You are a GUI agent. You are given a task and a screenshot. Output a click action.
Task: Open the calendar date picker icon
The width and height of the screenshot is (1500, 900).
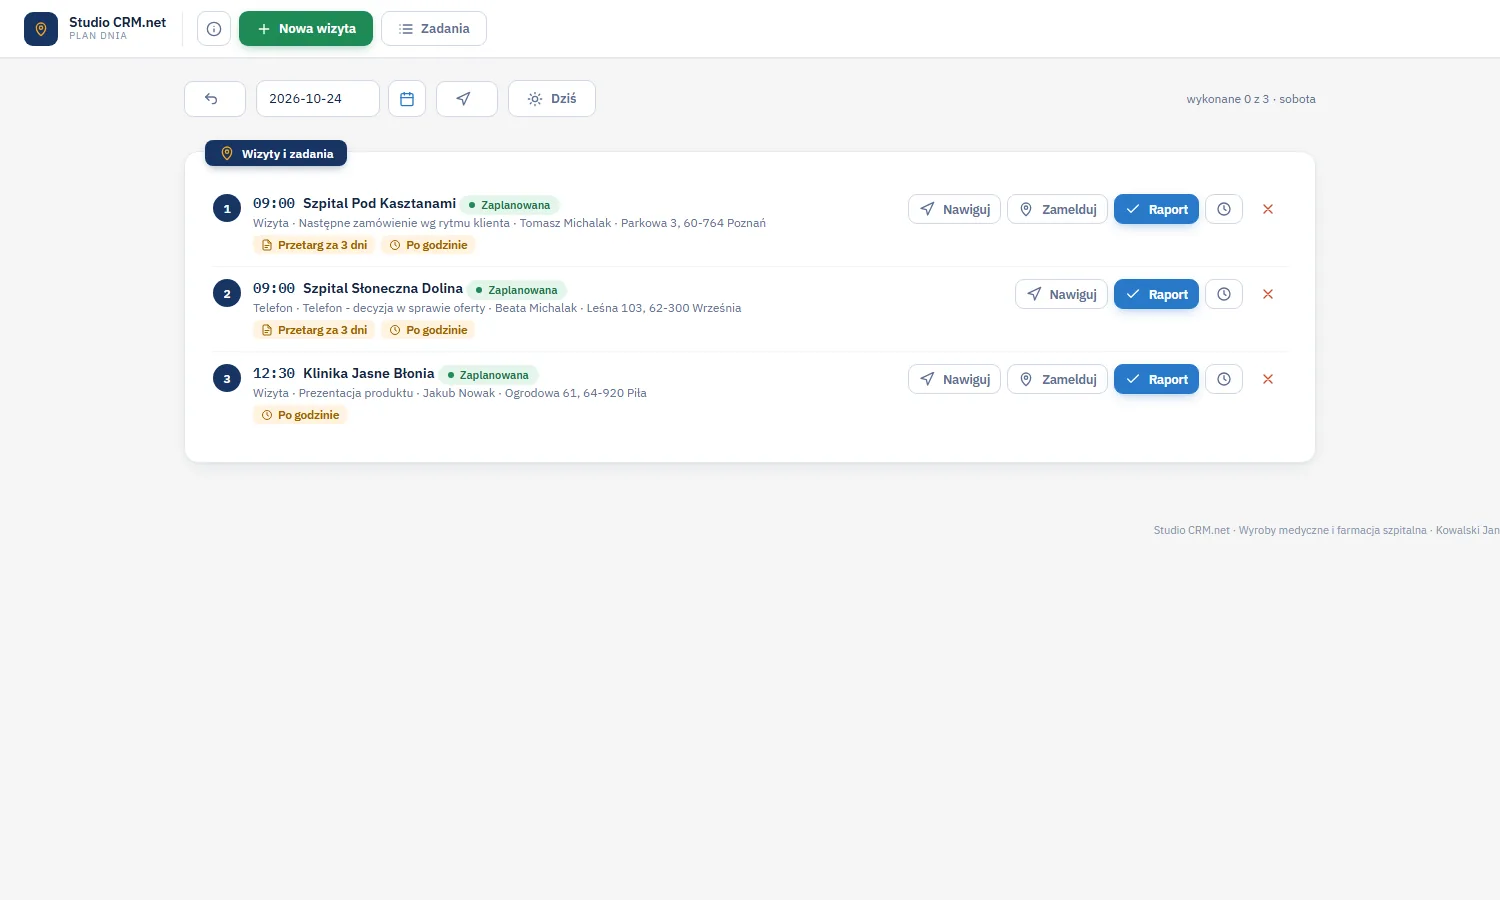point(407,99)
